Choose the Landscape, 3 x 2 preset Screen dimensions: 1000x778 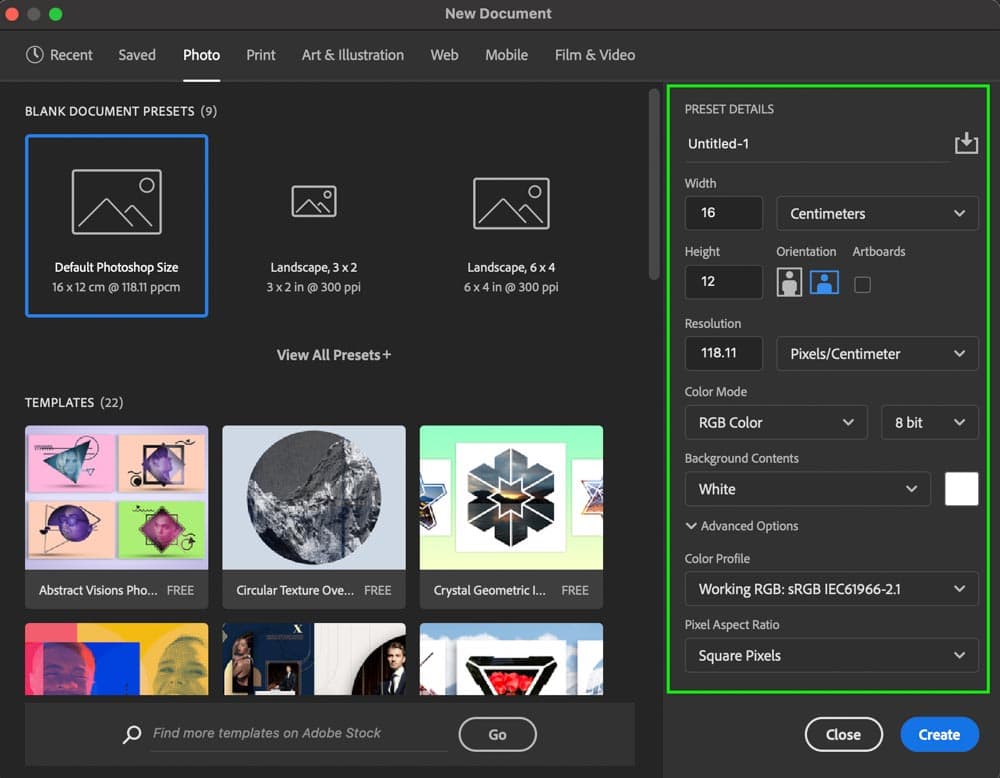pyautogui.click(x=314, y=226)
